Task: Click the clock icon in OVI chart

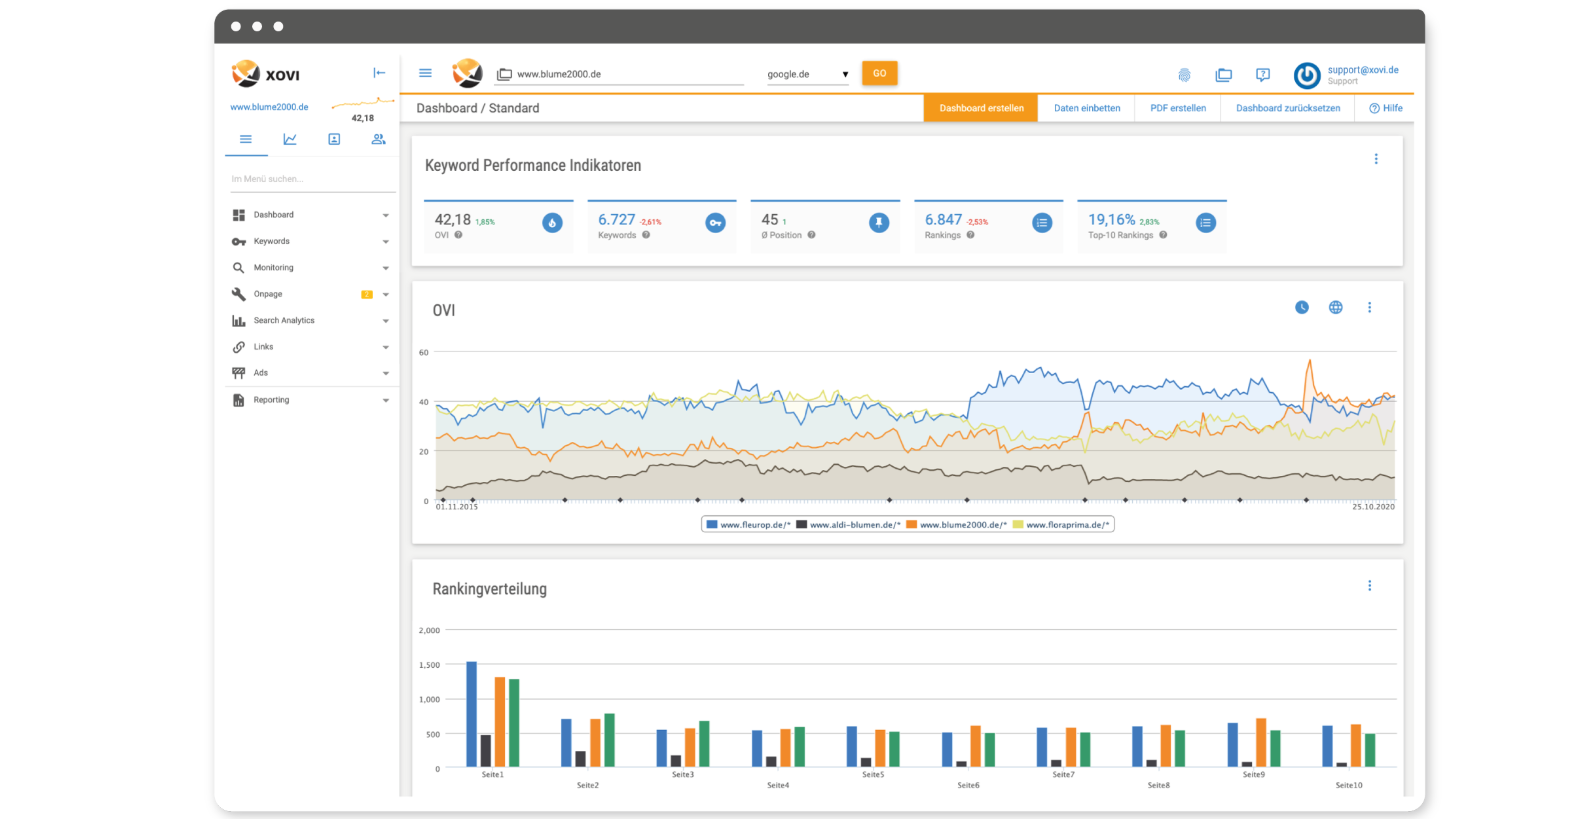Action: pos(1302,308)
